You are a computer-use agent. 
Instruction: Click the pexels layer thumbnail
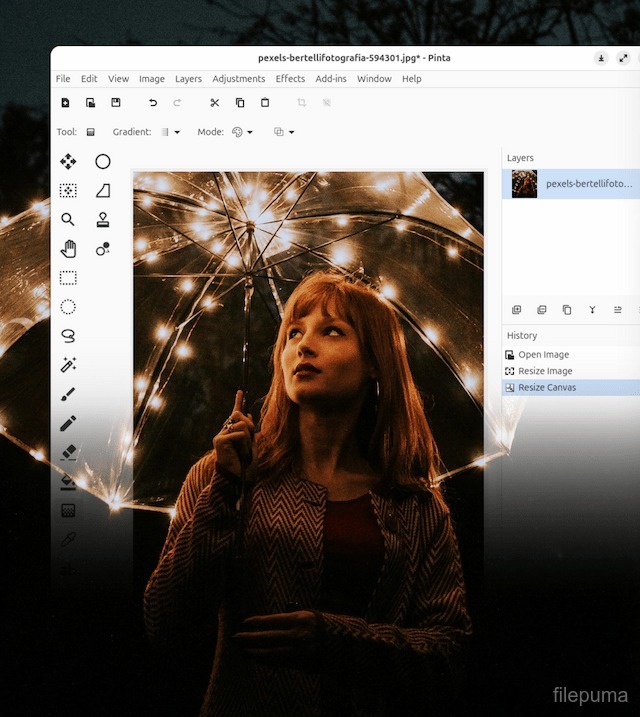point(524,184)
